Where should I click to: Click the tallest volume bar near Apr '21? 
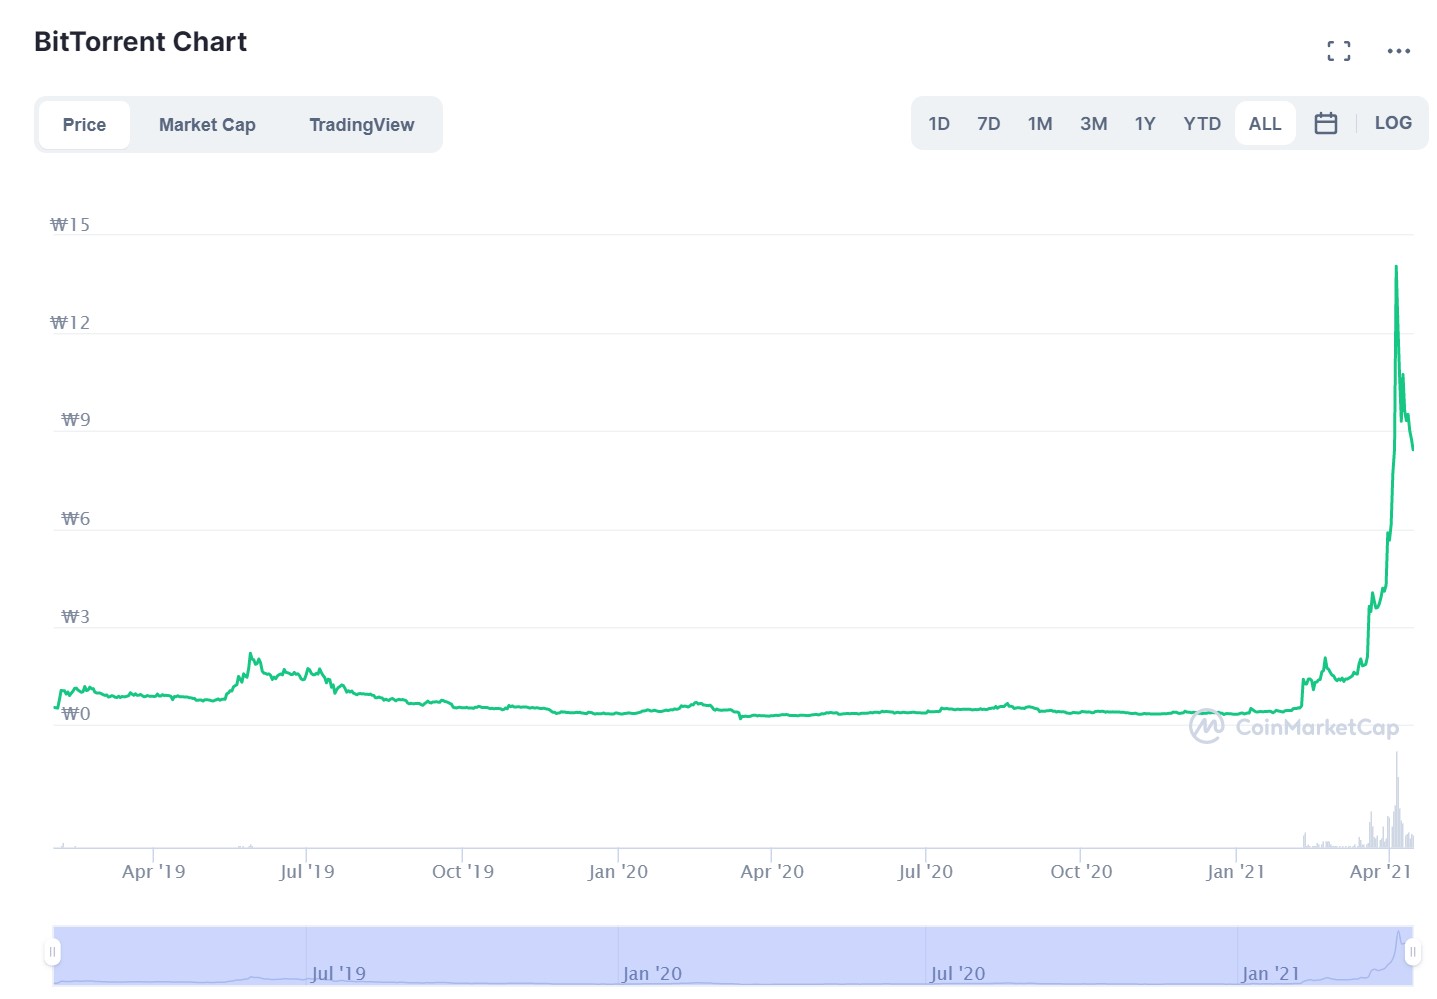tap(1397, 800)
